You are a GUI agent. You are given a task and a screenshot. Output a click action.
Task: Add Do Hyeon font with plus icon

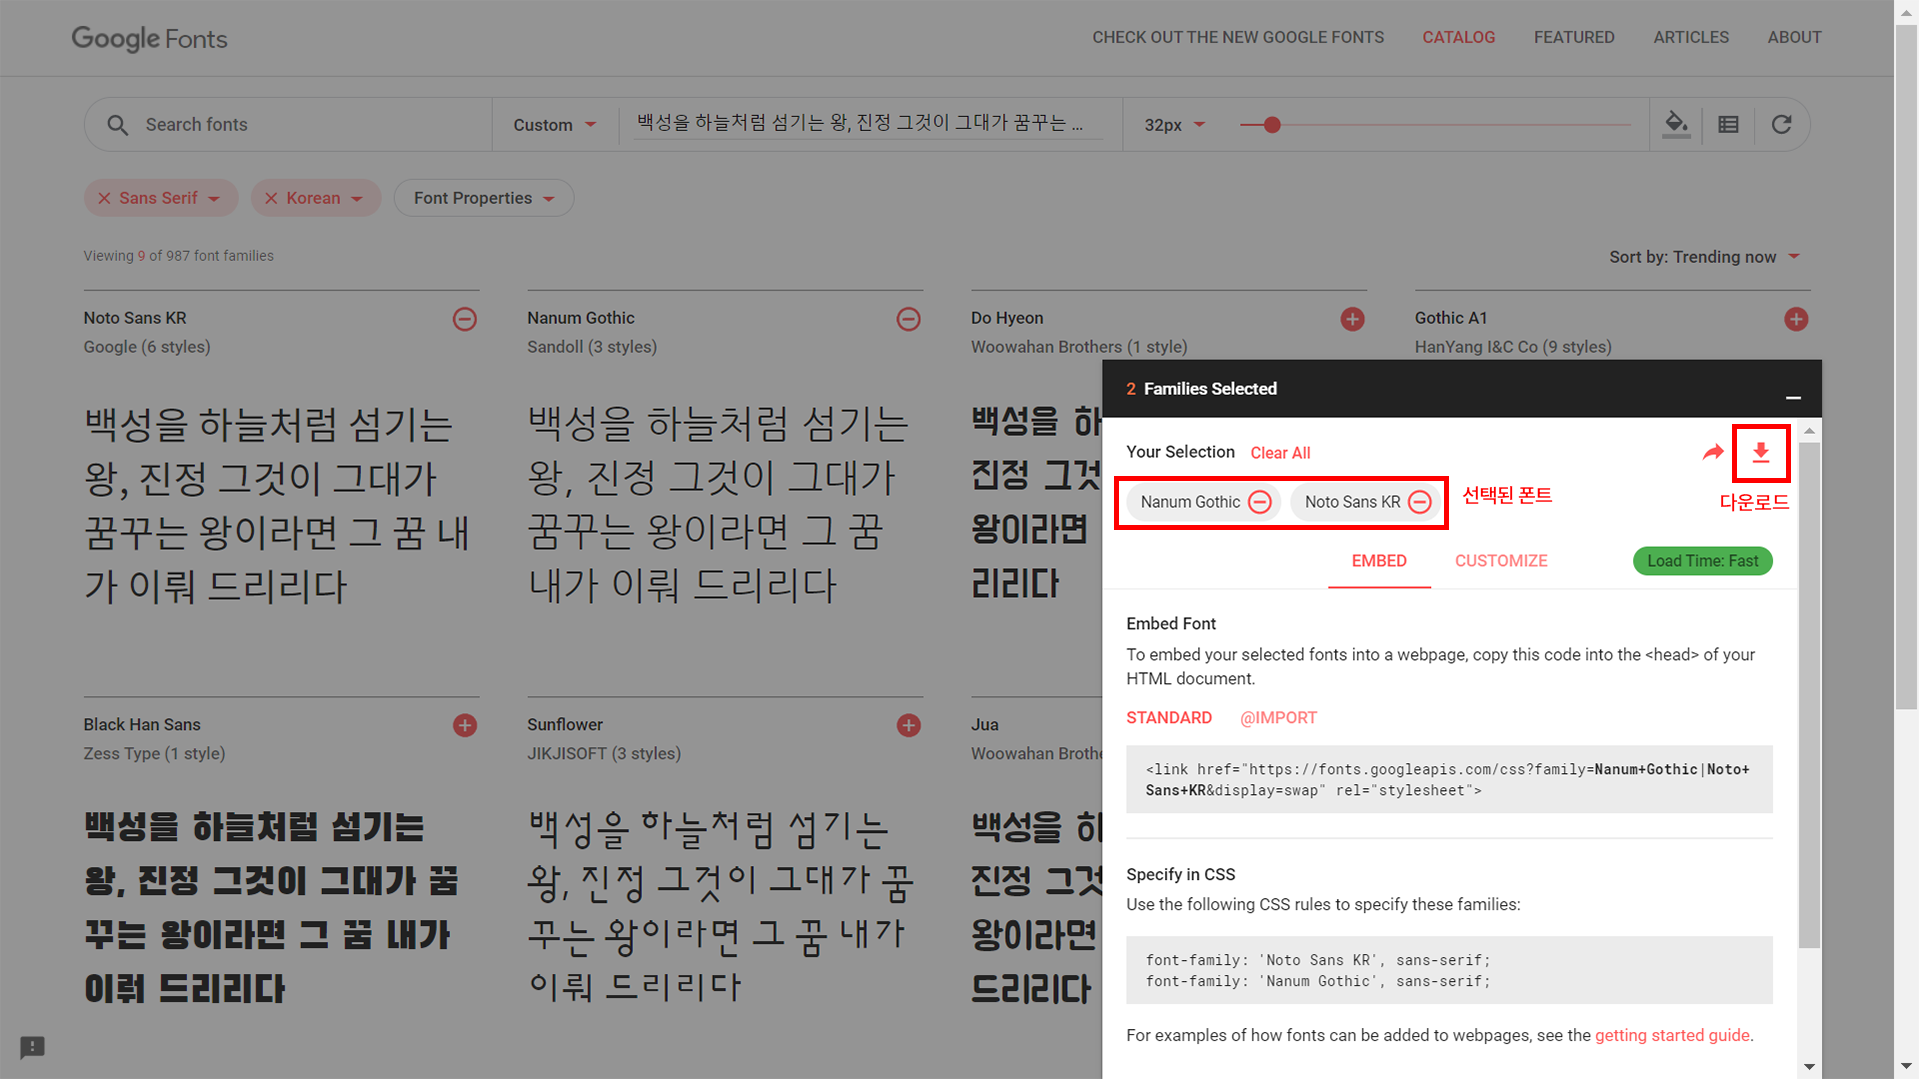point(1352,319)
